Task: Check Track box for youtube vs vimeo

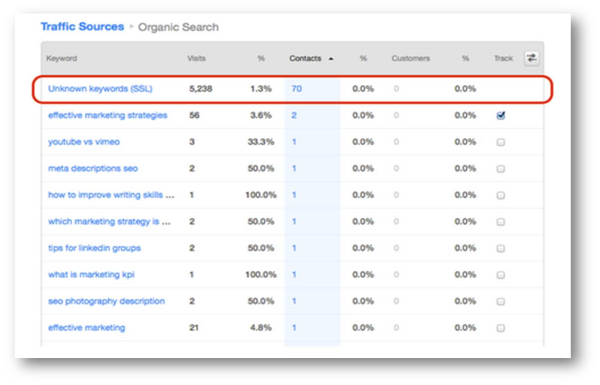Action: 501,142
